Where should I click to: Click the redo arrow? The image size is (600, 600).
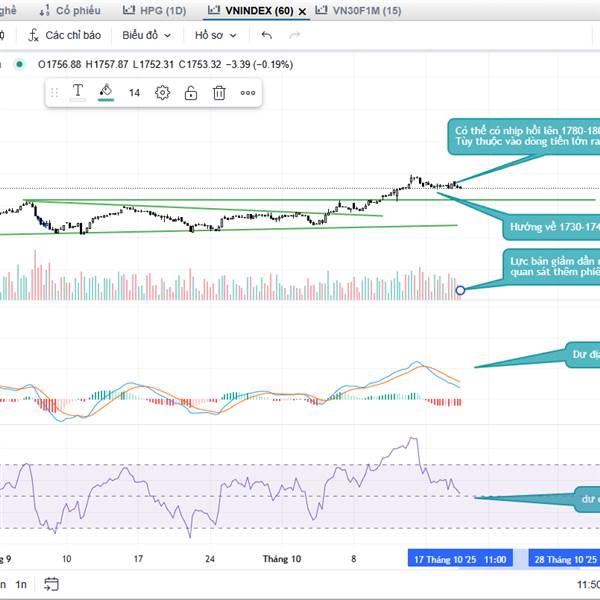point(294,35)
